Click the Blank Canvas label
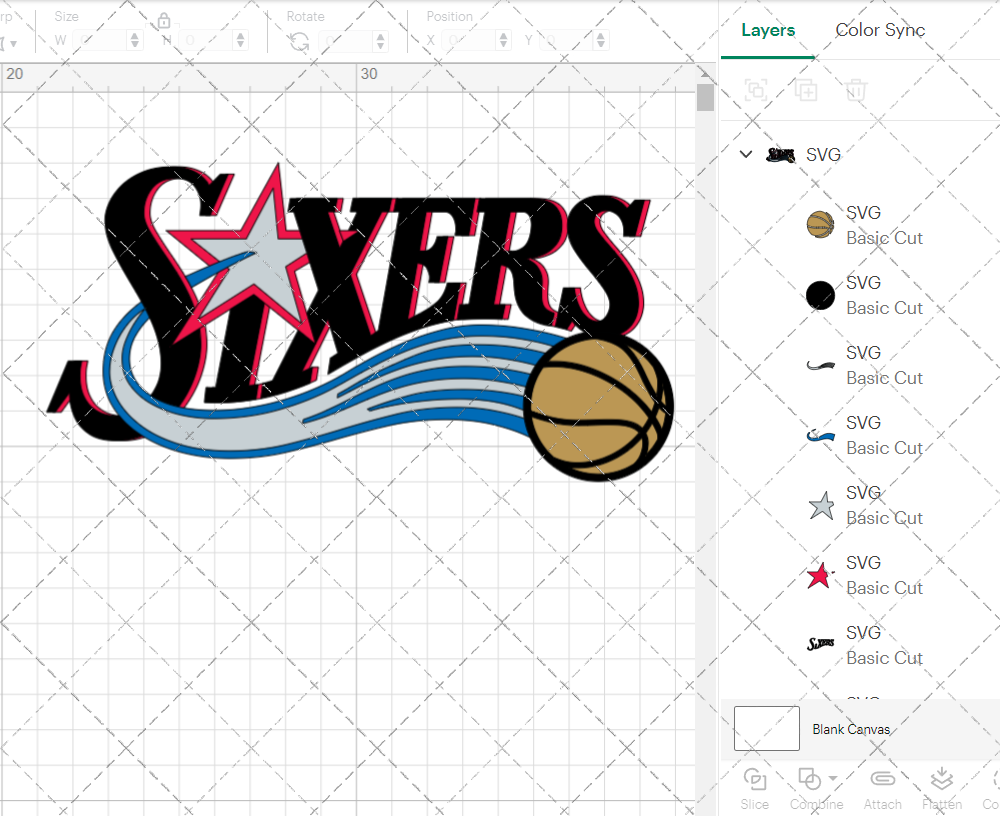 (851, 729)
